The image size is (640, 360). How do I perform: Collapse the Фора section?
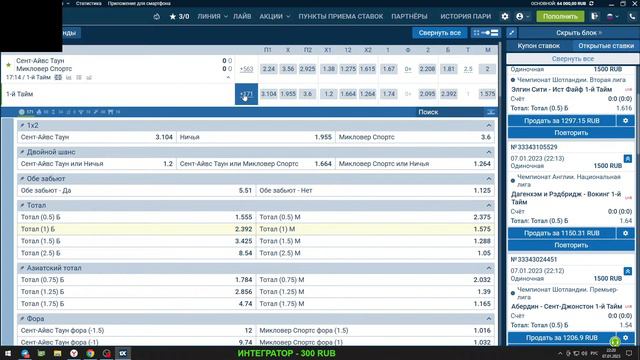(x=489, y=318)
